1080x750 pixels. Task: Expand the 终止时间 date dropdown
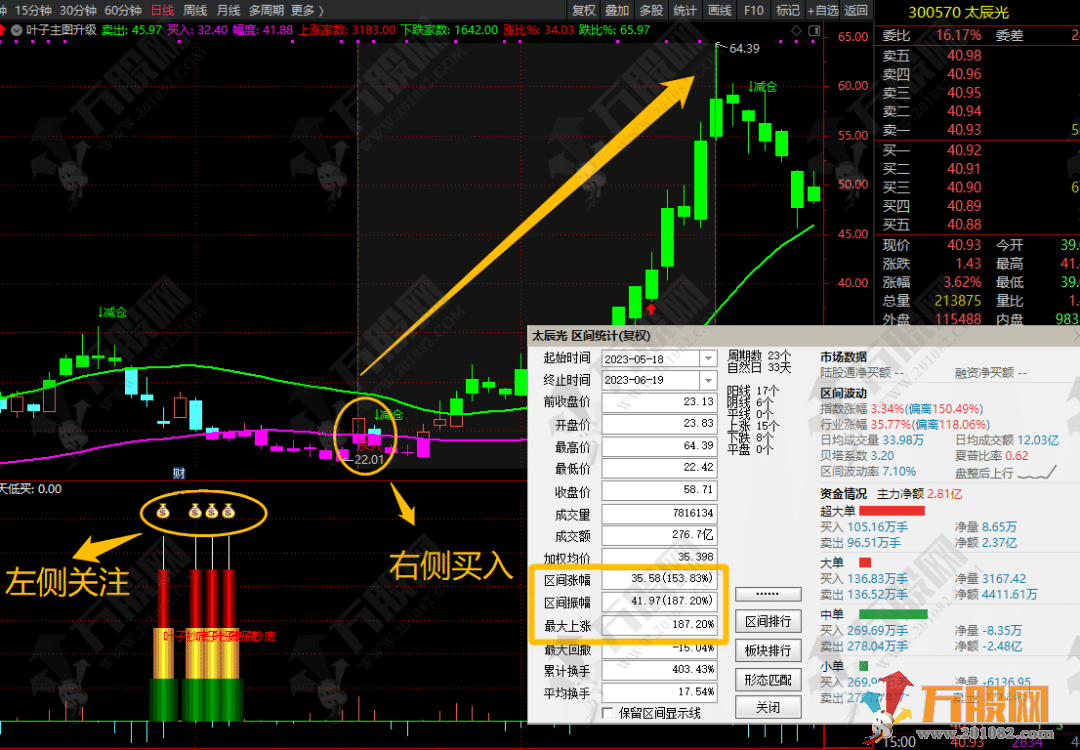[708, 380]
